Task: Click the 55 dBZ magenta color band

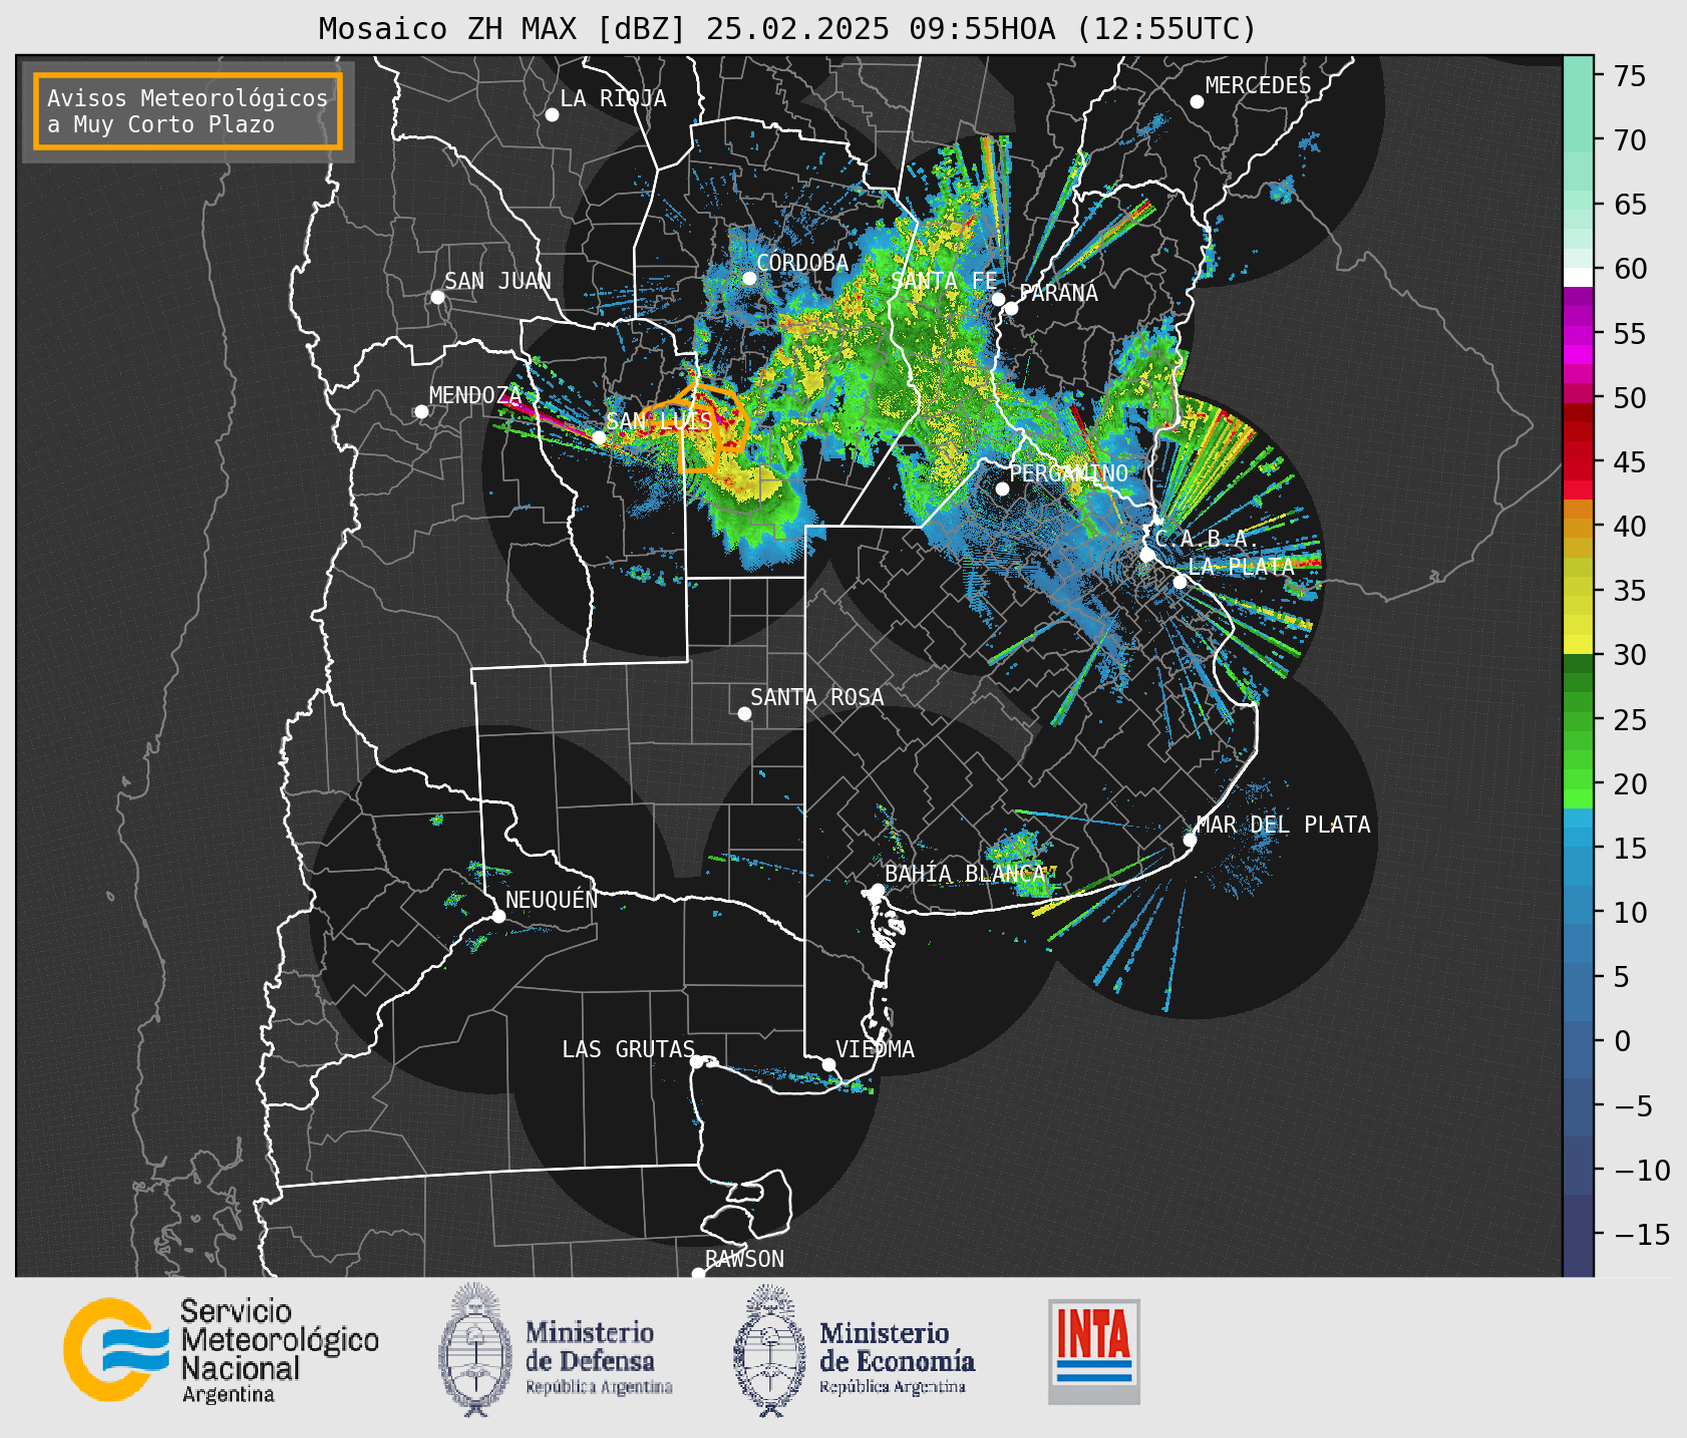Action: [1577, 333]
